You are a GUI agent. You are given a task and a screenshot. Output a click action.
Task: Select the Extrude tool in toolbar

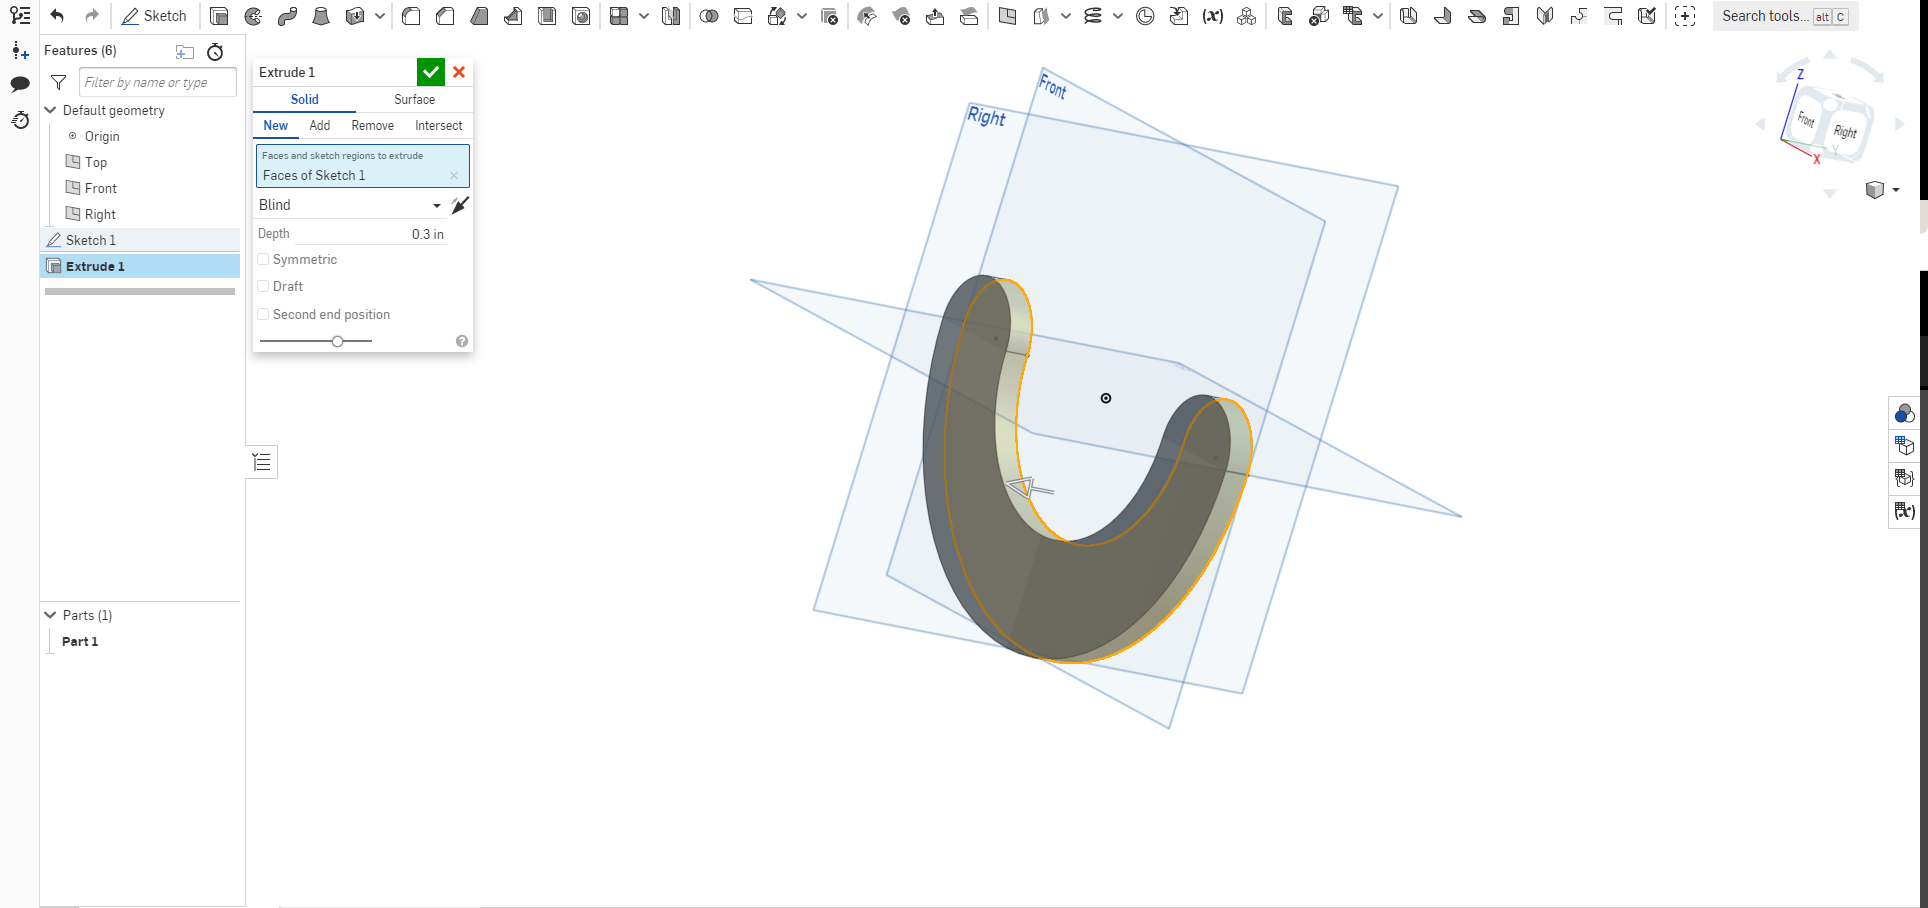point(219,16)
